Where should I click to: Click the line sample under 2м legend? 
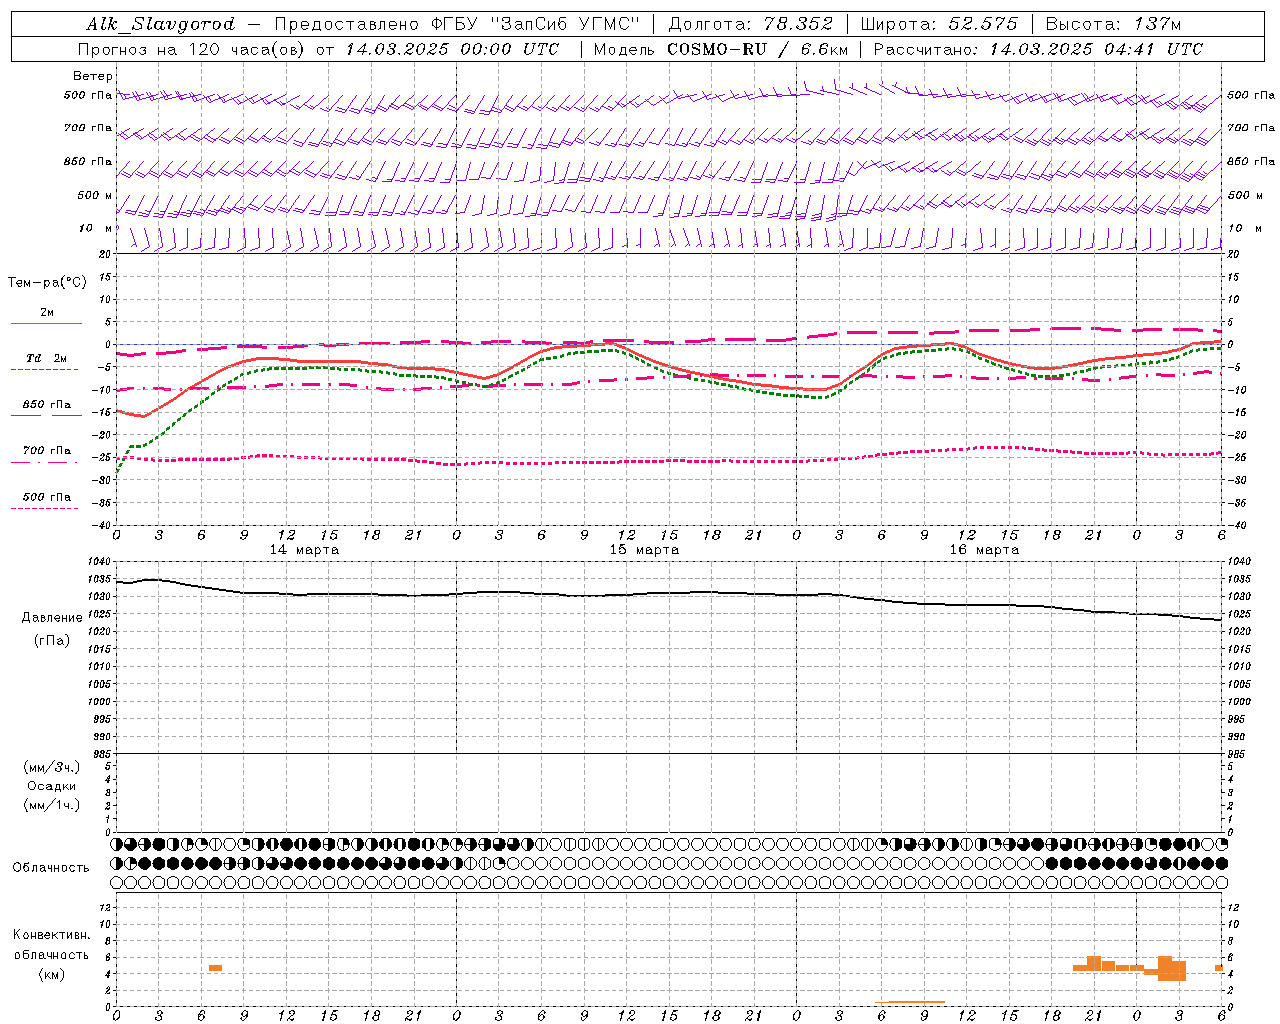(x=46, y=324)
